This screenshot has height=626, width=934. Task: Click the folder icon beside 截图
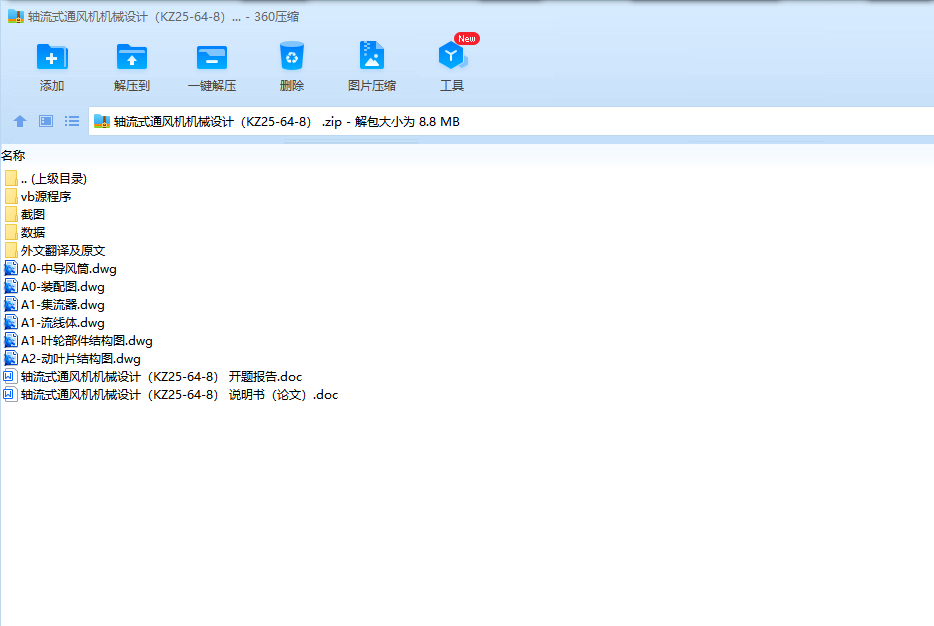coord(11,214)
